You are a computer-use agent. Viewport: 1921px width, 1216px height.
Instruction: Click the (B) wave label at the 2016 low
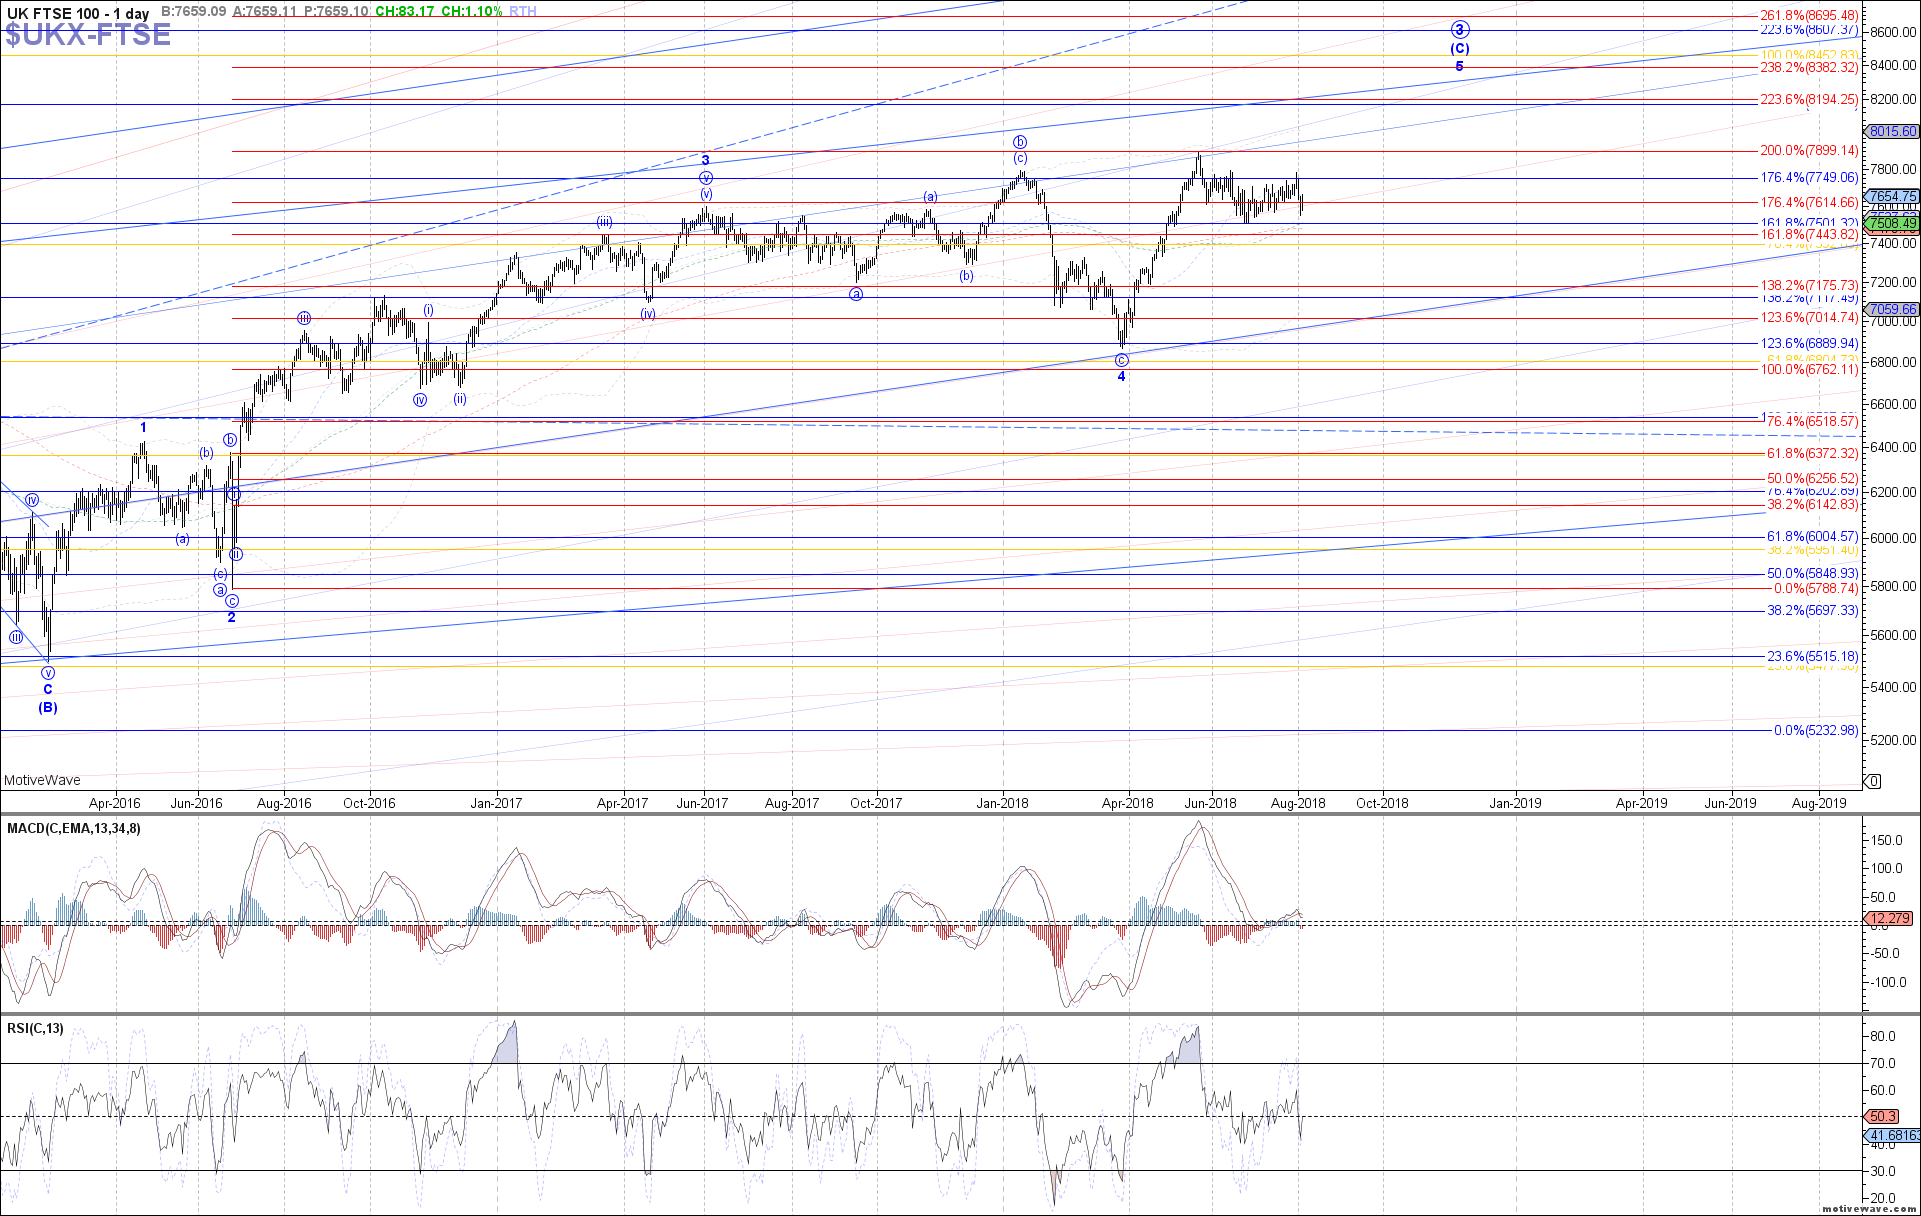click(x=48, y=708)
